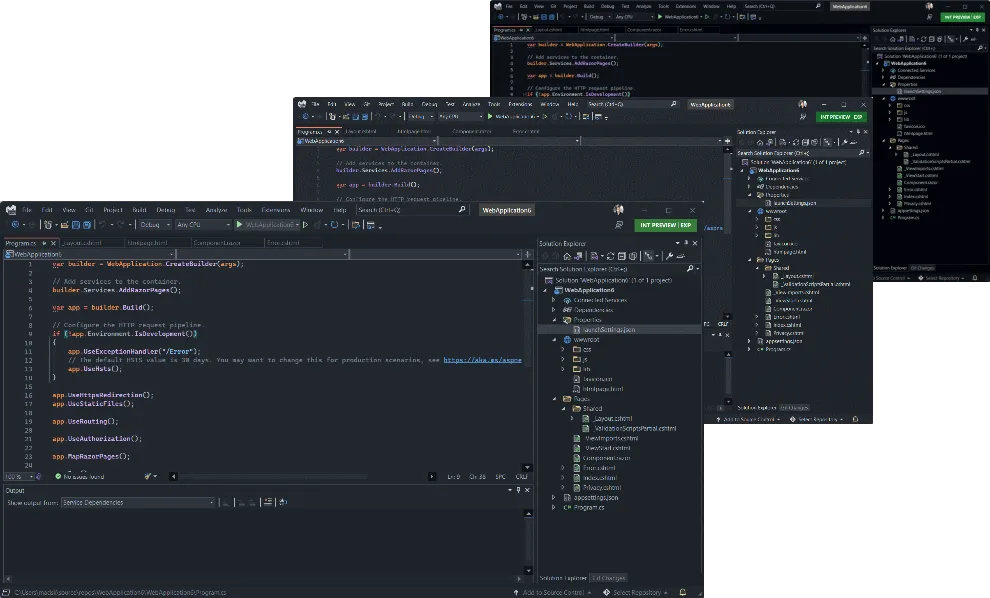Image resolution: width=990 pixels, height=598 pixels.
Task: Collapse the Shared folder in front Solution Explorer
Action: pyautogui.click(x=564, y=409)
